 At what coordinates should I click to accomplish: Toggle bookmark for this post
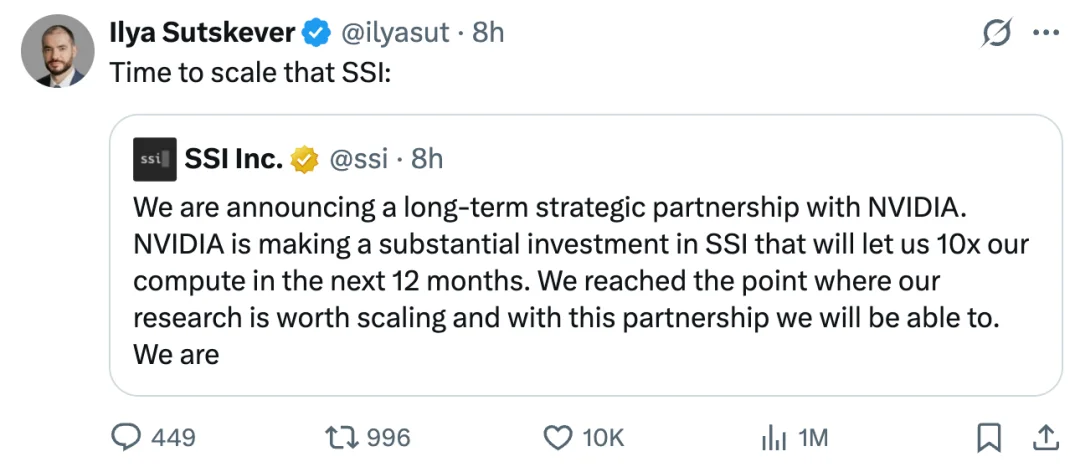pyautogui.click(x=989, y=438)
